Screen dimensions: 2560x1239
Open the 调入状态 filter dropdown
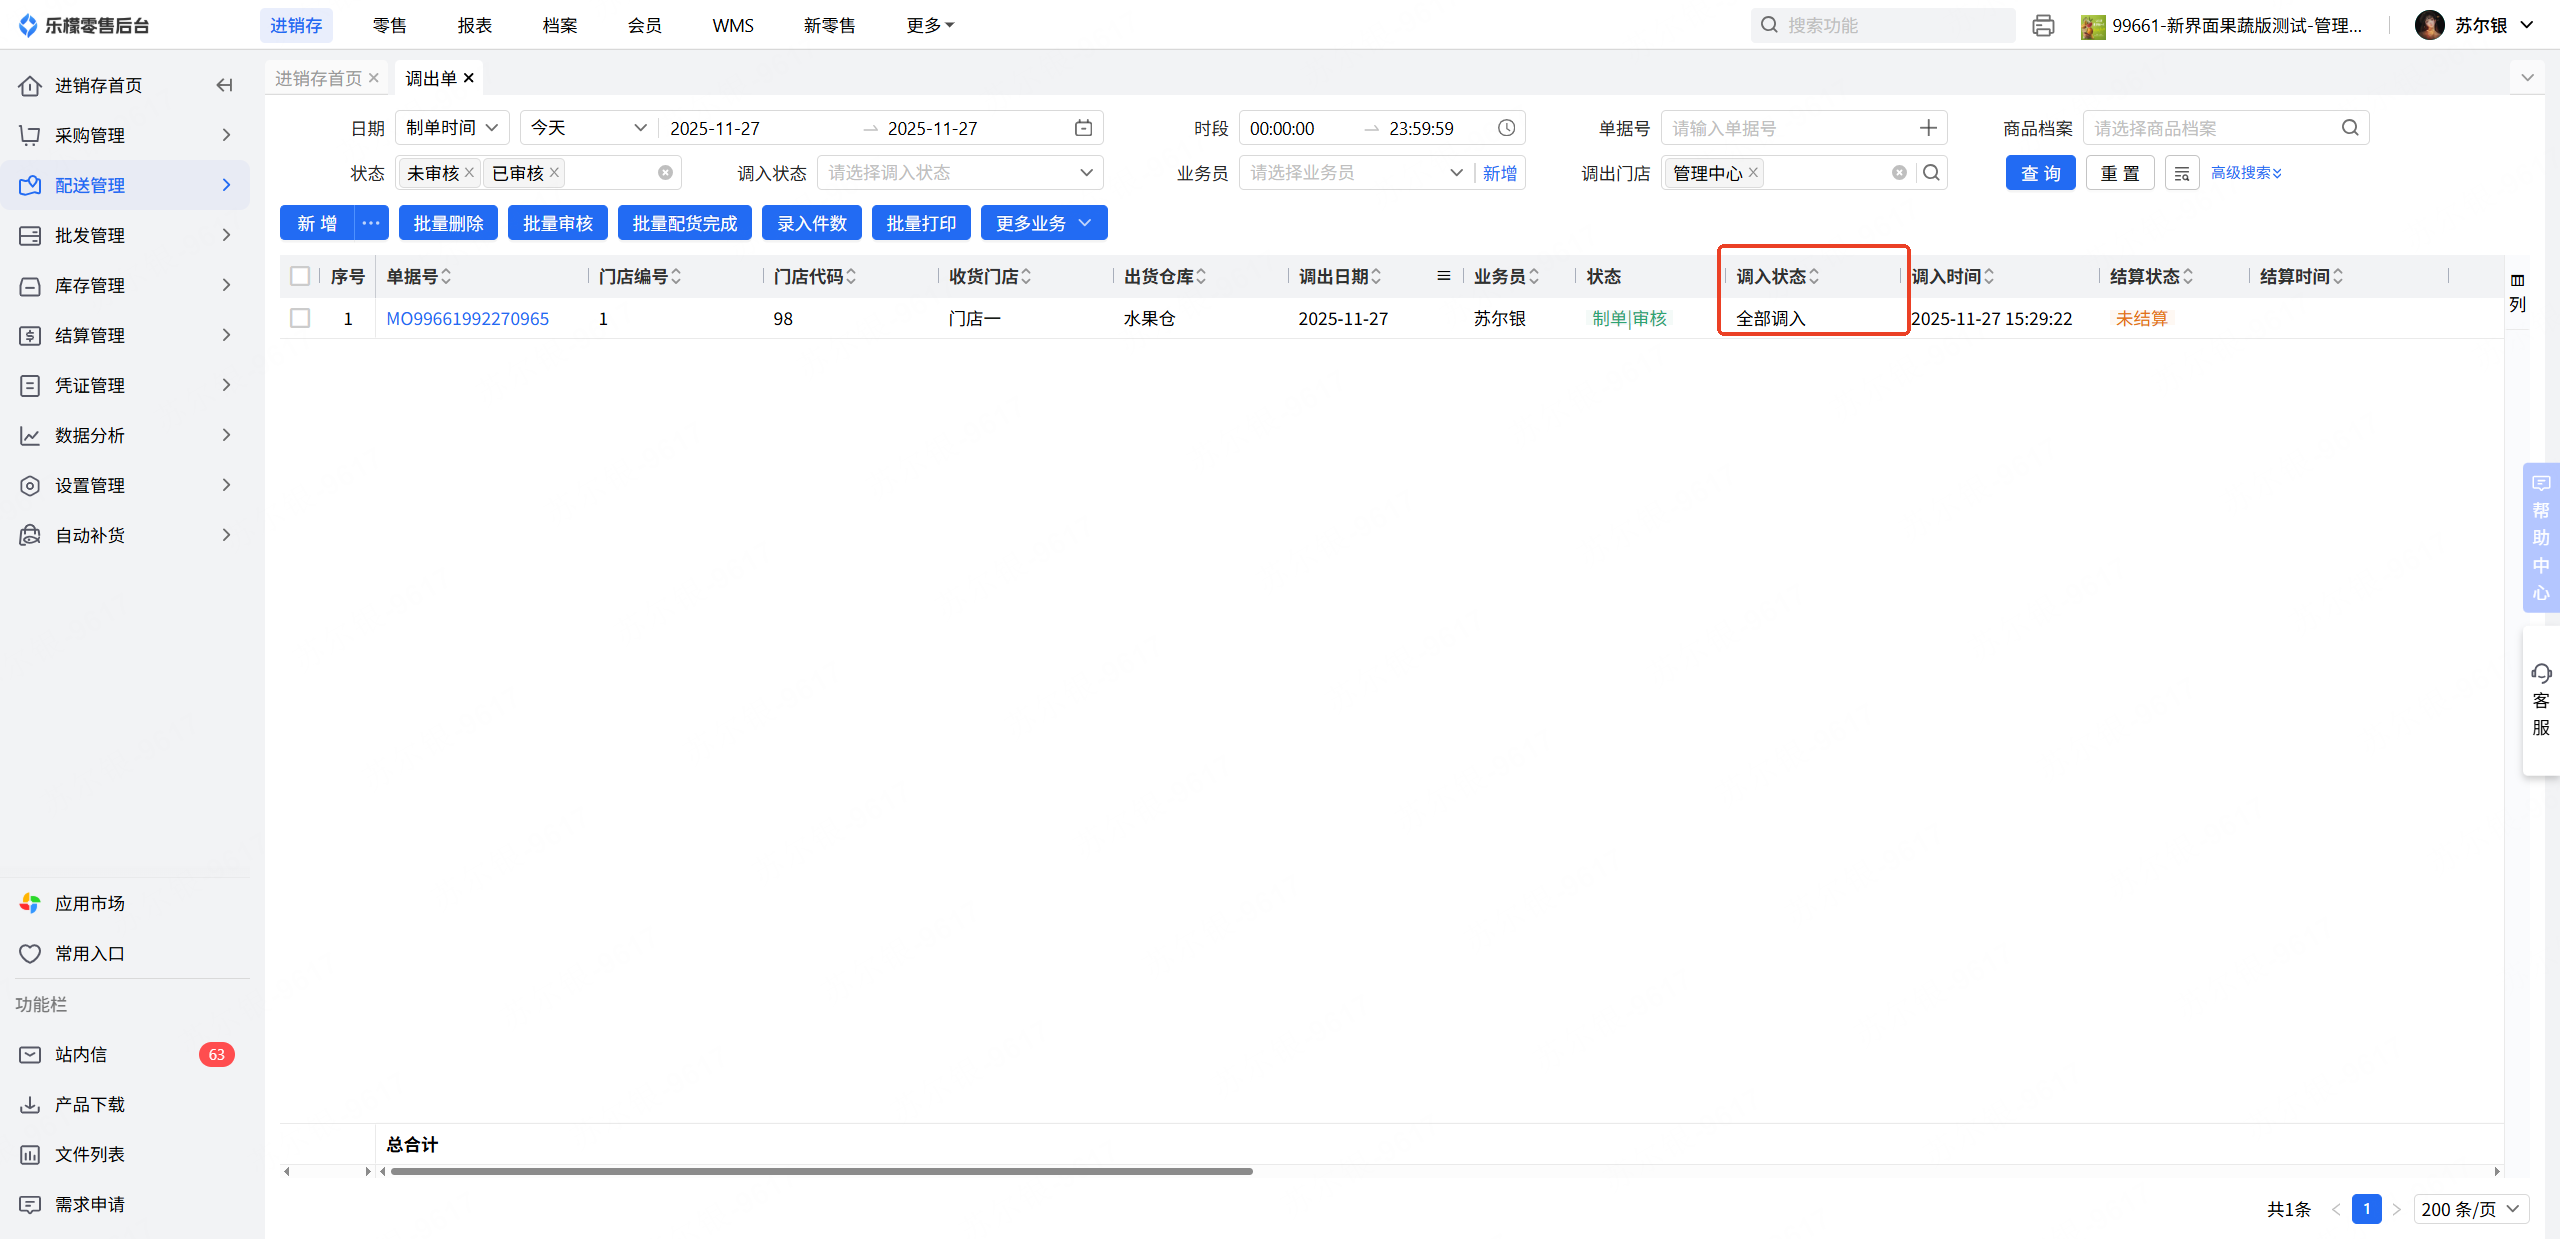pyautogui.click(x=960, y=173)
